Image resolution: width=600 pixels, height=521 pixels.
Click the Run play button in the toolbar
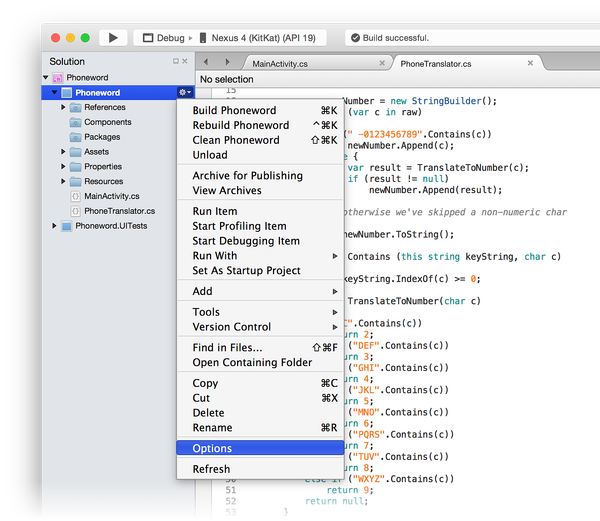pyautogui.click(x=113, y=38)
